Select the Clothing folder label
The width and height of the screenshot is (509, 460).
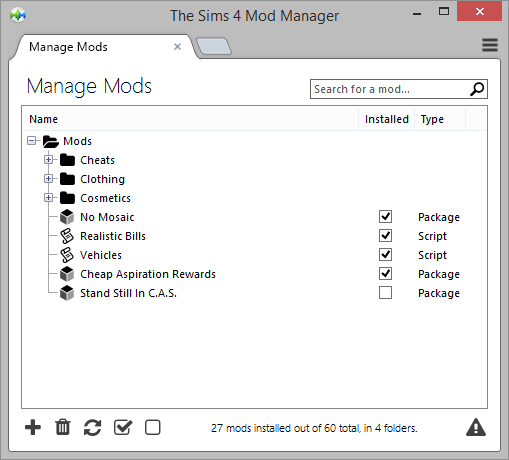(103, 179)
